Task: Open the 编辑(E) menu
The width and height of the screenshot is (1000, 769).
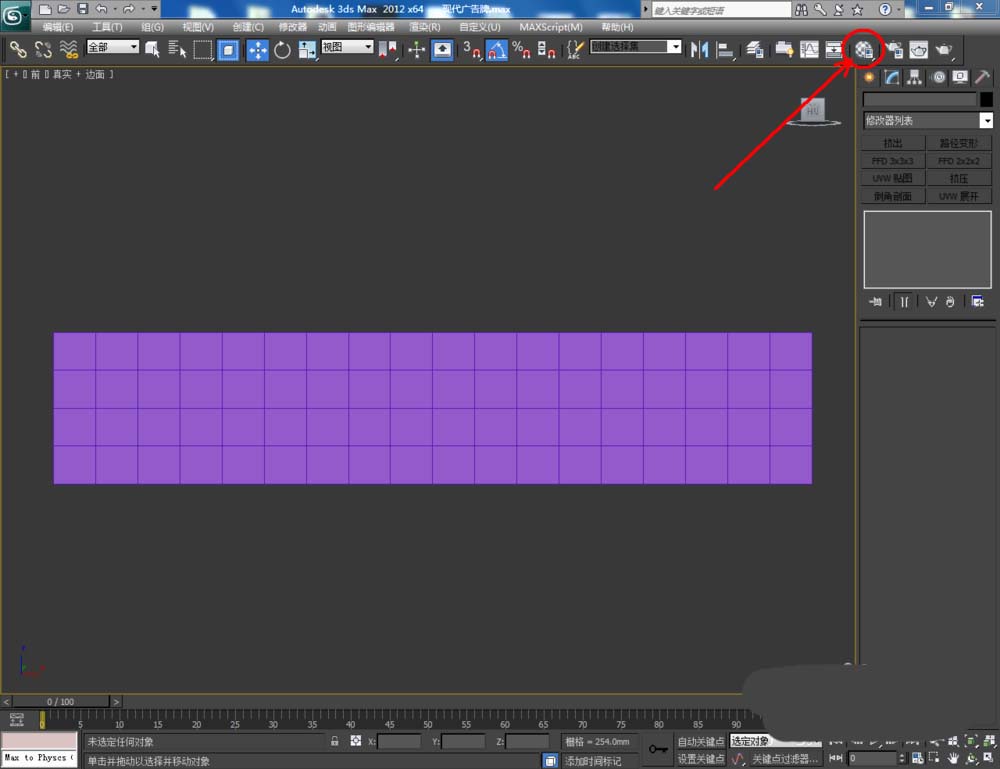Action: [57, 27]
